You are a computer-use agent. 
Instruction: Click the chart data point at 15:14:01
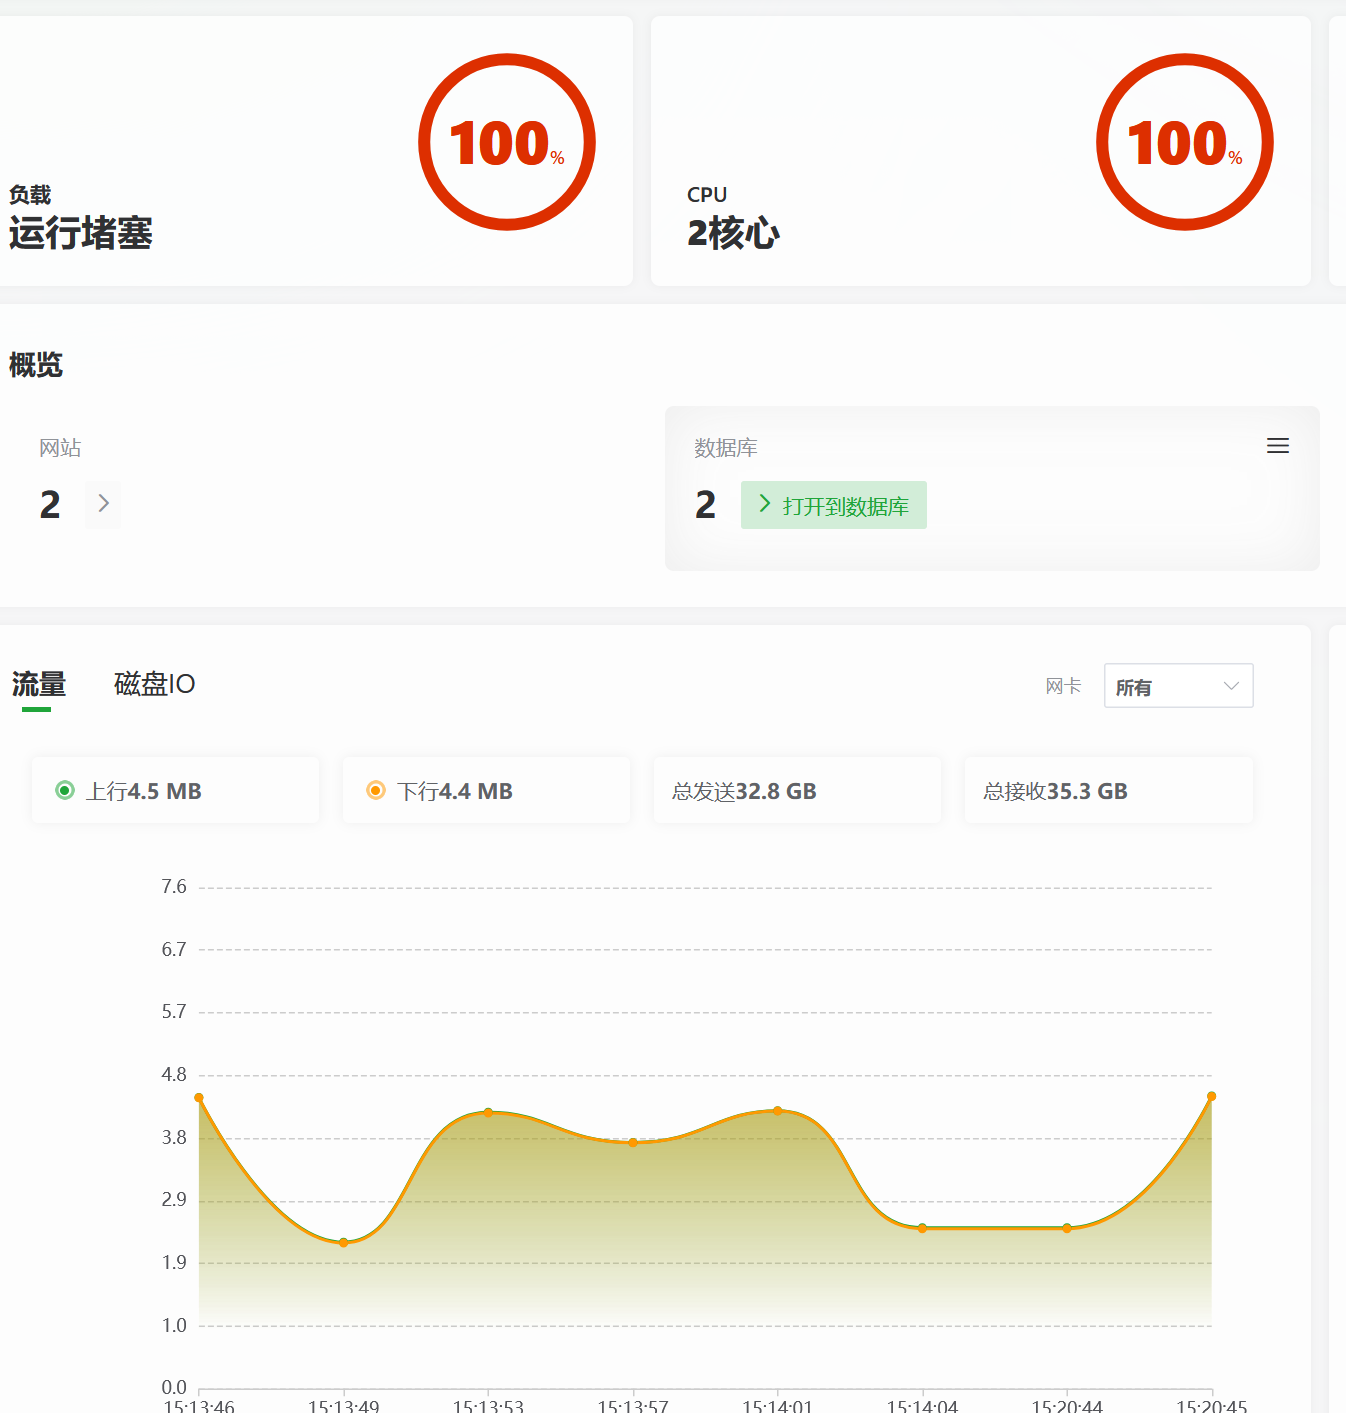coord(777,1111)
